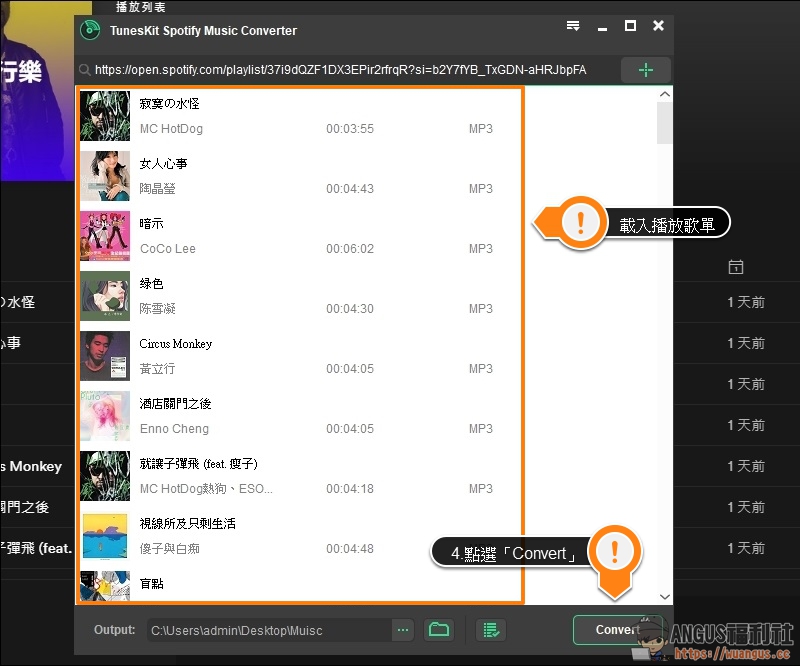Click the search magnifier icon
The height and width of the screenshot is (666, 800).
pyautogui.click(x=86, y=70)
